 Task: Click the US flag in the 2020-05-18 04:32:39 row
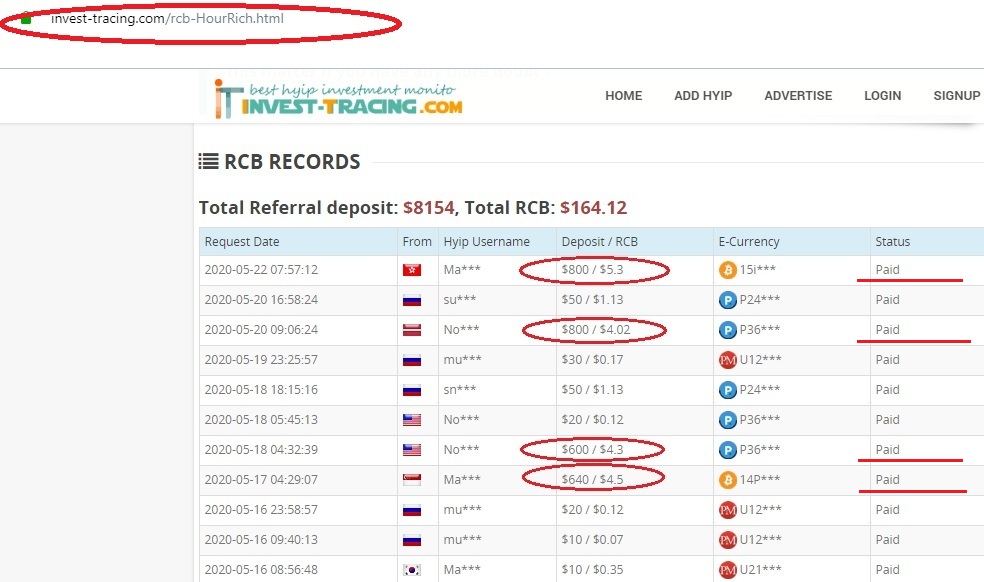pyautogui.click(x=412, y=450)
